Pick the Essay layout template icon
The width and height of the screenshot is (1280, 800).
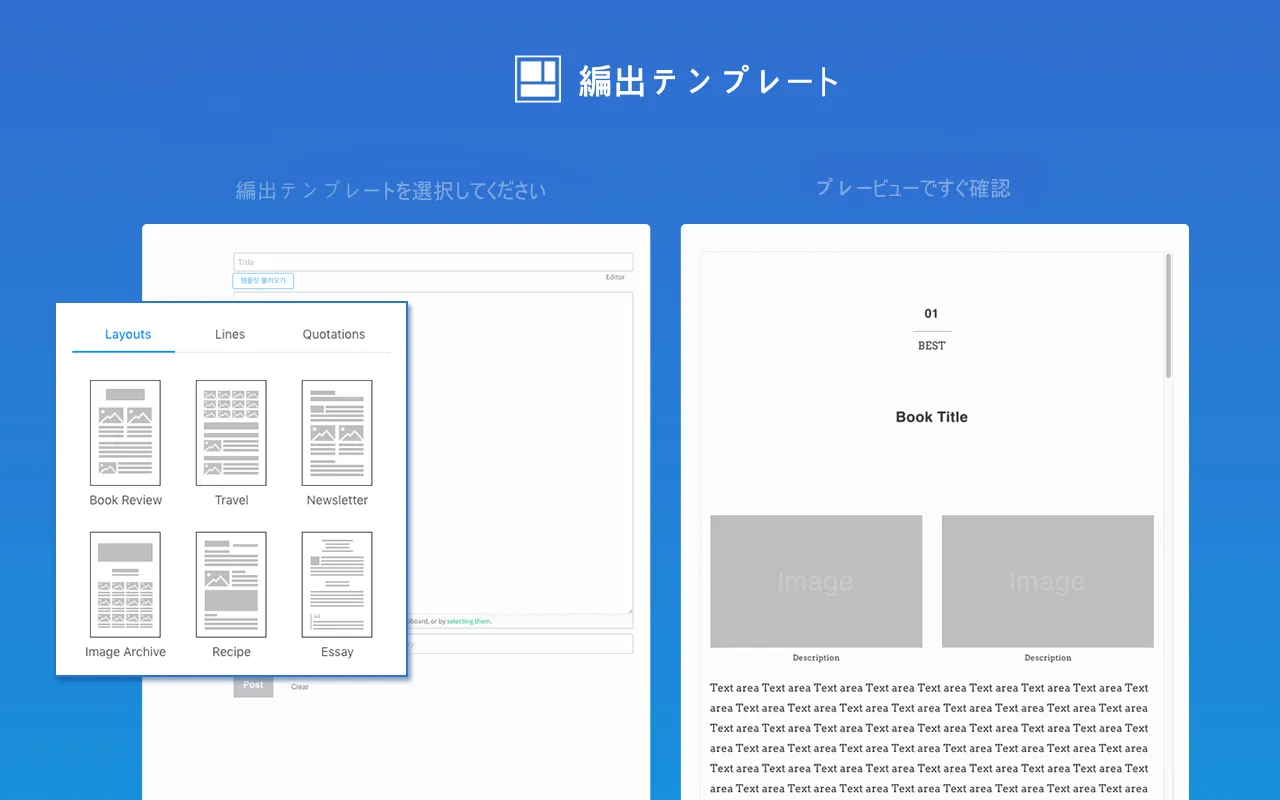point(337,585)
